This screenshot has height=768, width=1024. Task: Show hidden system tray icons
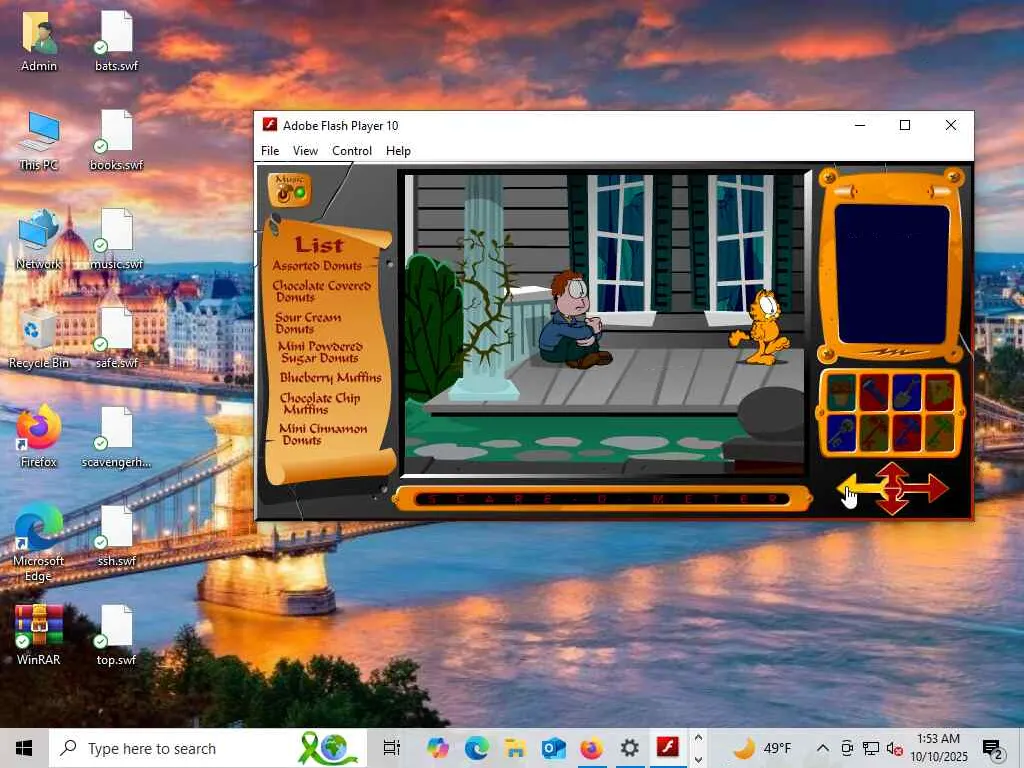coord(823,748)
